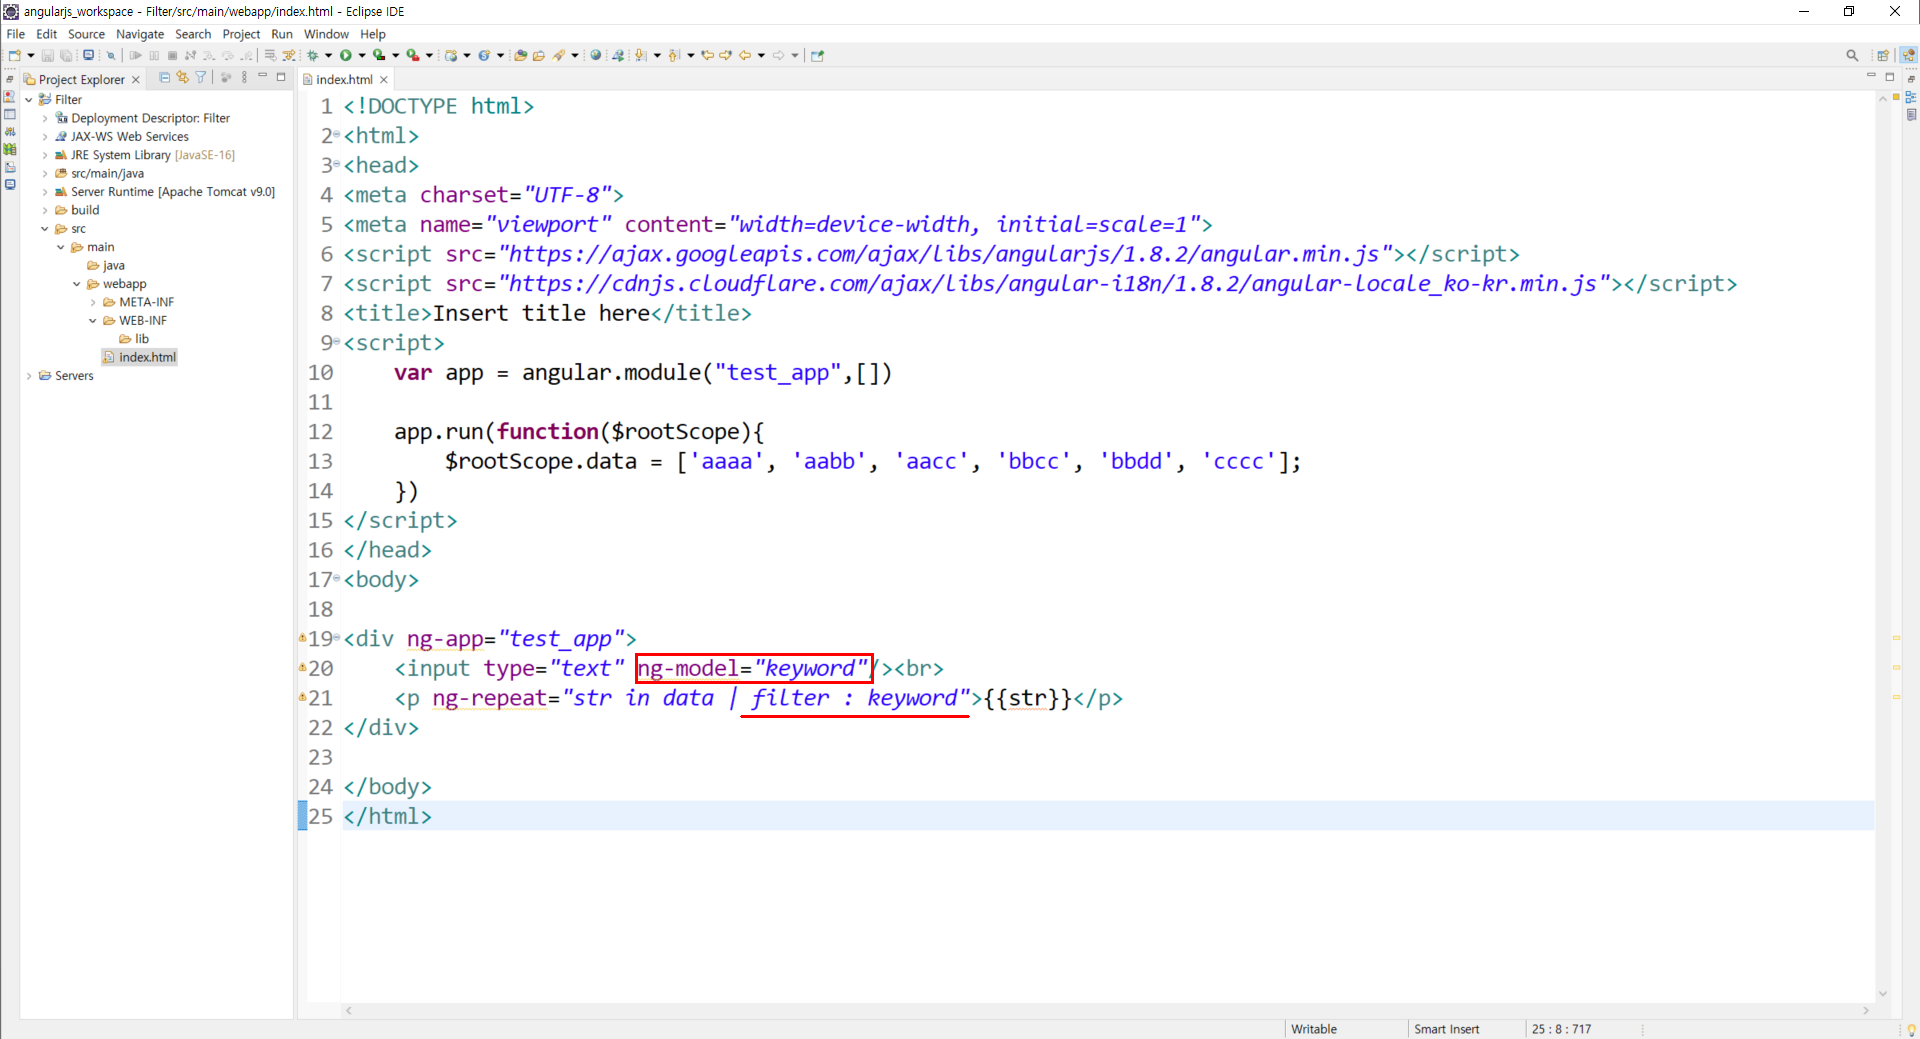
Task: Click the Open Task folder icon
Action: coord(539,55)
